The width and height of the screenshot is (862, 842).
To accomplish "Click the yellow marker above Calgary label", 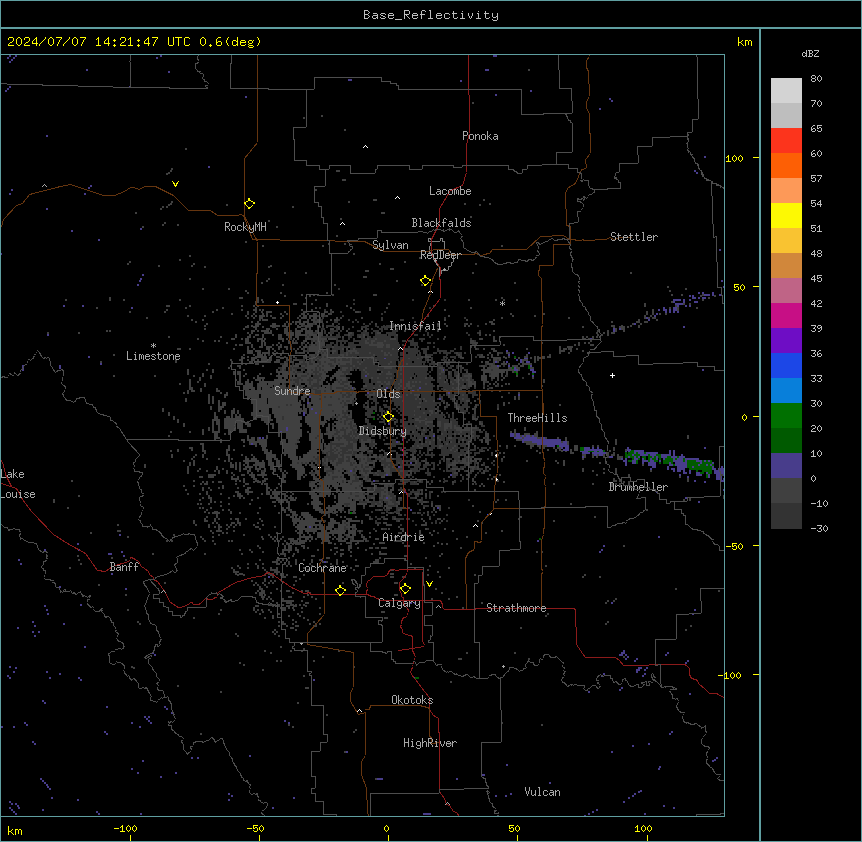I will click(405, 589).
